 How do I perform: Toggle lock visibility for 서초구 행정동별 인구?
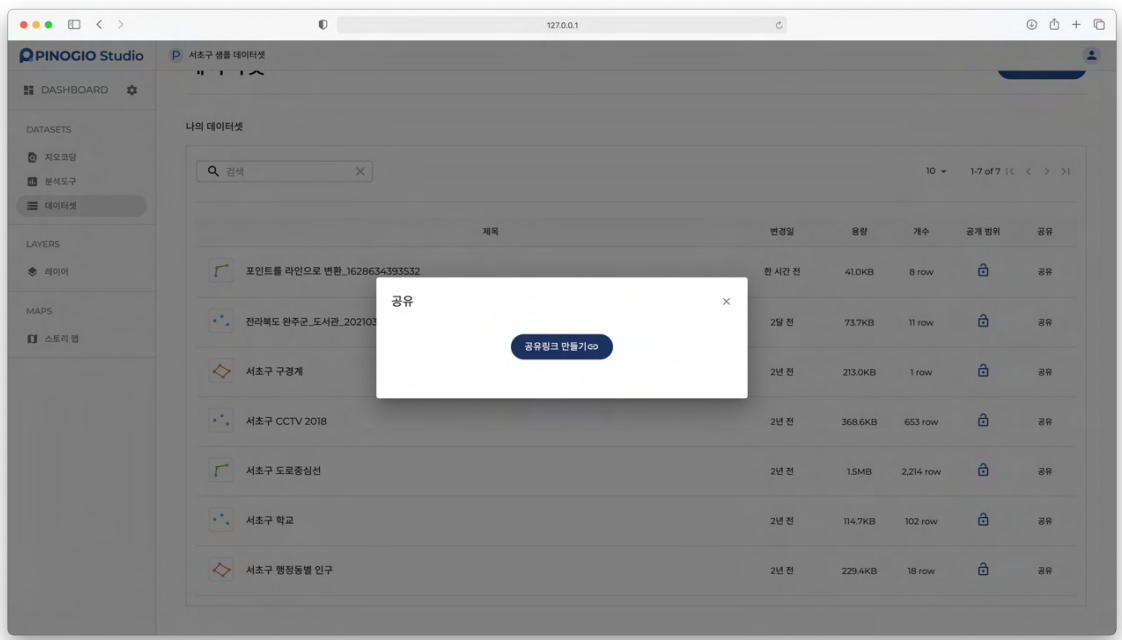[x=983, y=570]
